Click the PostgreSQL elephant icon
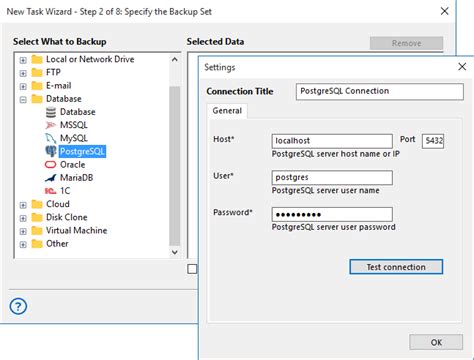This screenshot has width=474, height=360. point(51,151)
